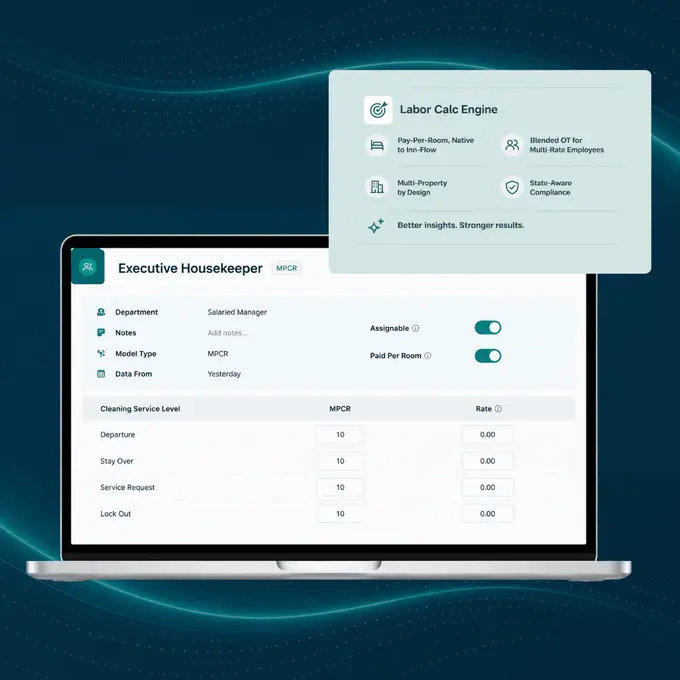Click the sparkle icon beside Better insights
Image resolution: width=680 pixels, height=680 pixels.
376,226
